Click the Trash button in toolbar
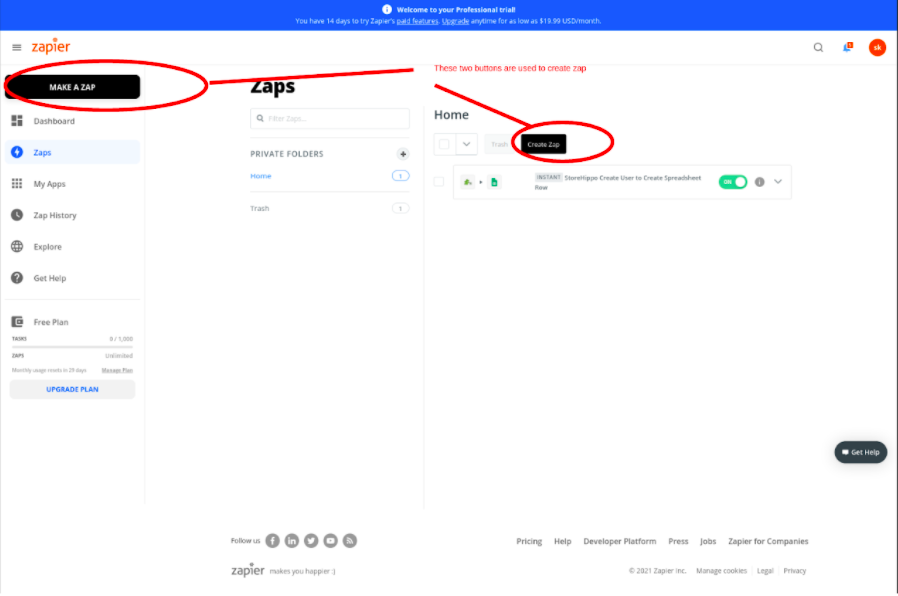 tap(499, 144)
